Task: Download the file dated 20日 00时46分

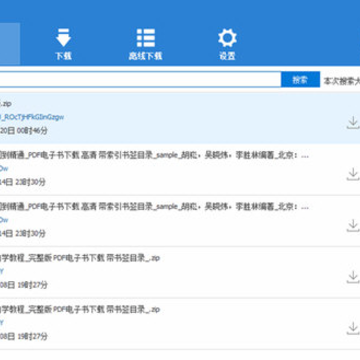Action: [352, 122]
